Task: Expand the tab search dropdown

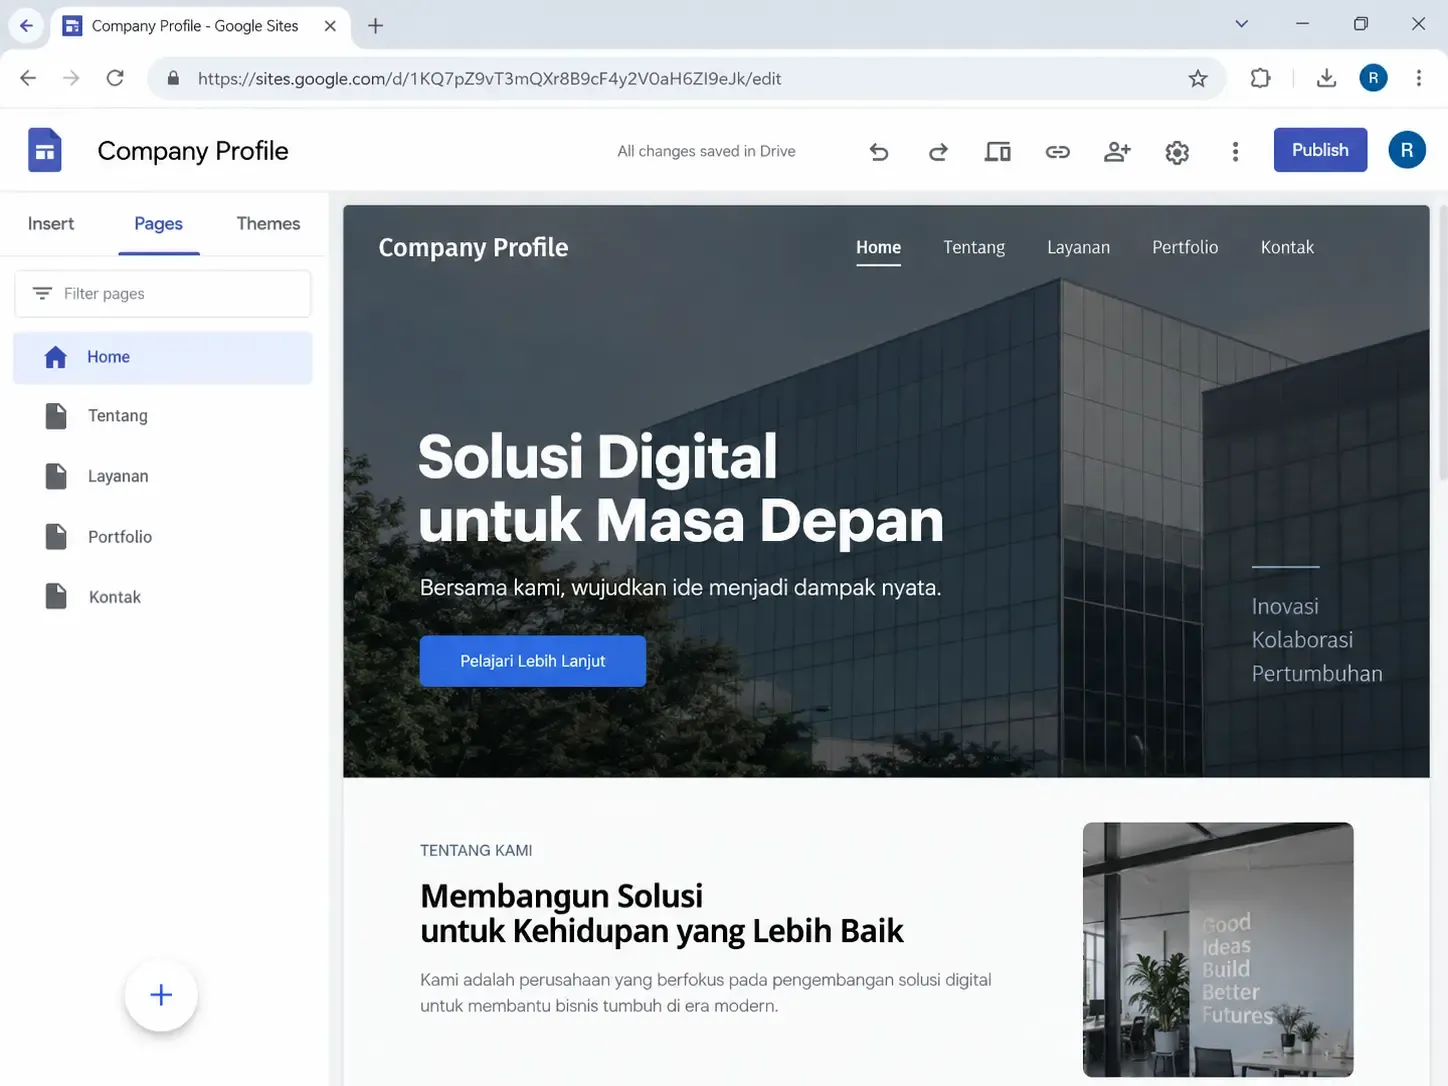Action: click(1241, 24)
